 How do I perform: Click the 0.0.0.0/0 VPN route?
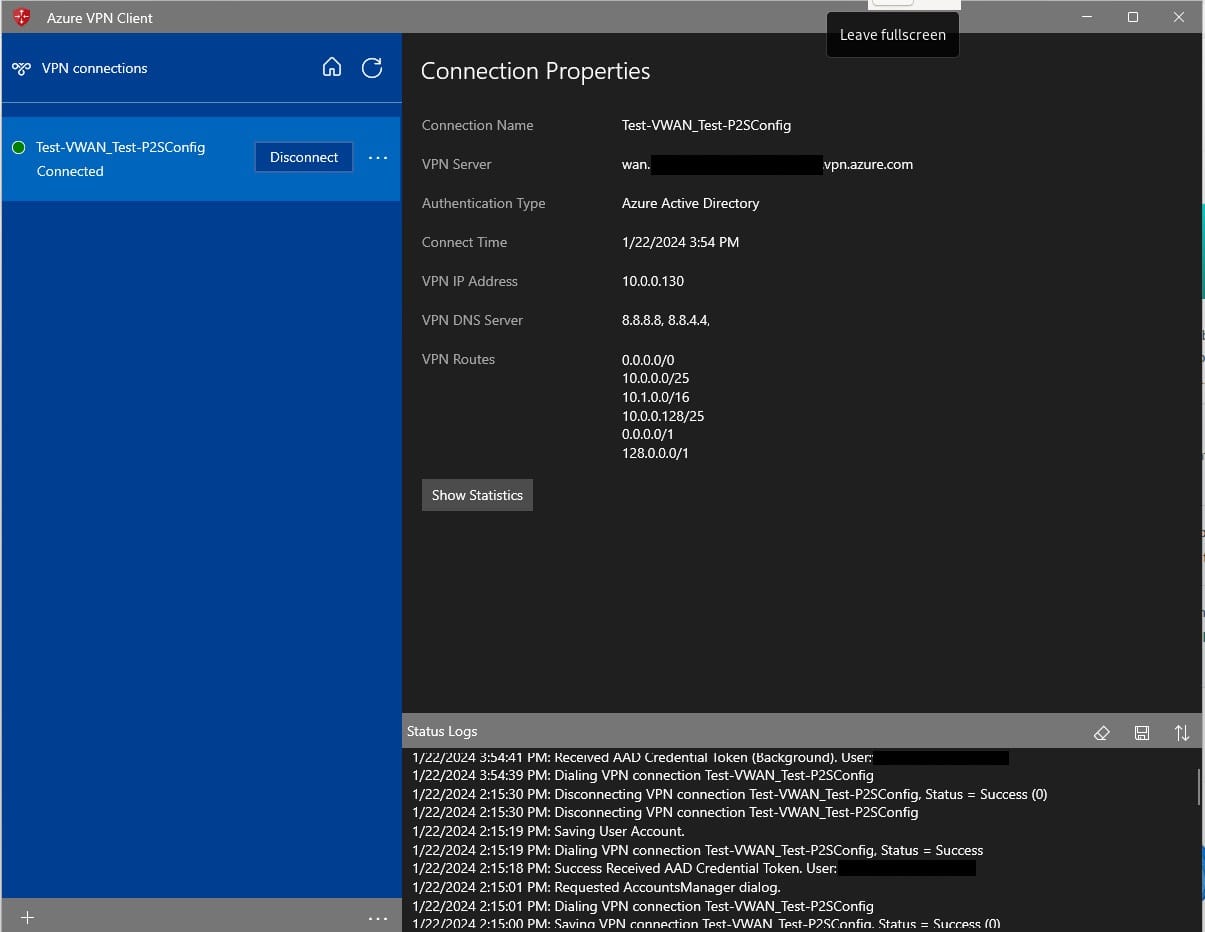[648, 360]
